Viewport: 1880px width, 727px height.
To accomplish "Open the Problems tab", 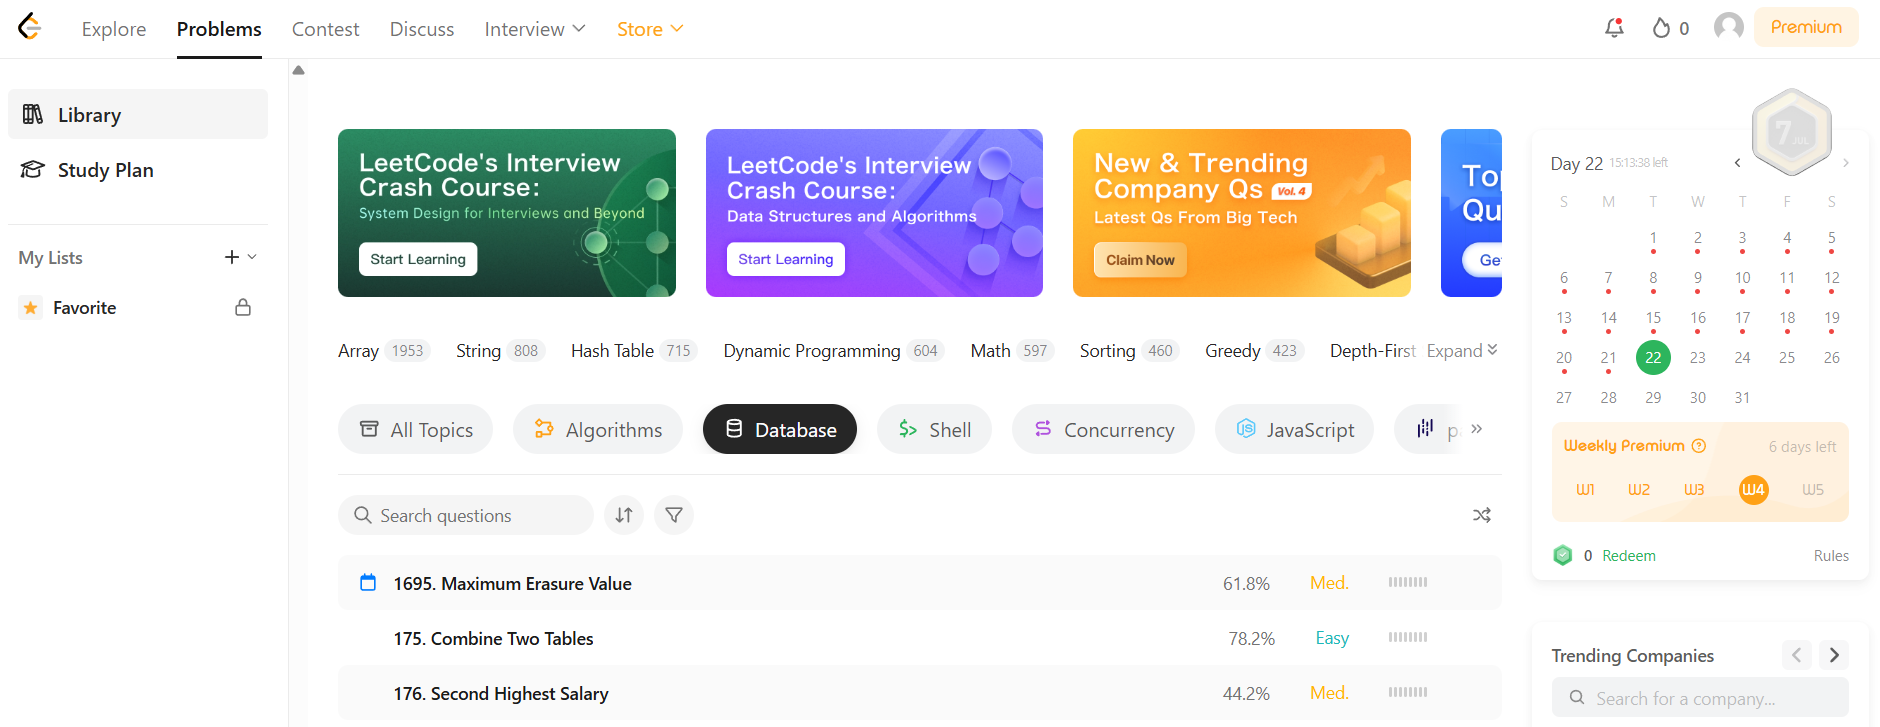I will pos(219,29).
